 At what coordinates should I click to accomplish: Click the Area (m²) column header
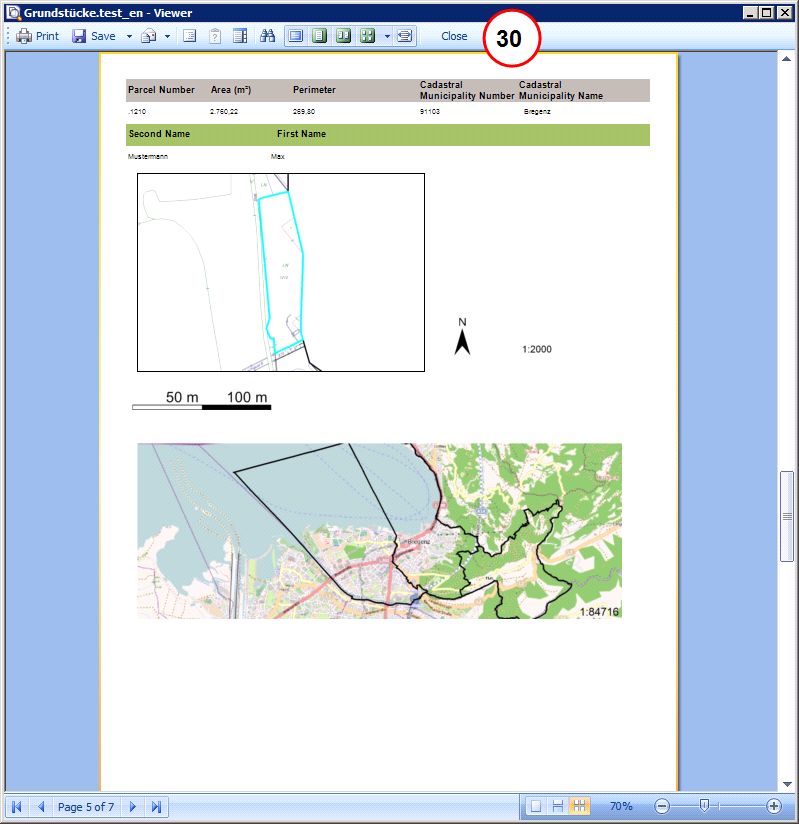[231, 90]
